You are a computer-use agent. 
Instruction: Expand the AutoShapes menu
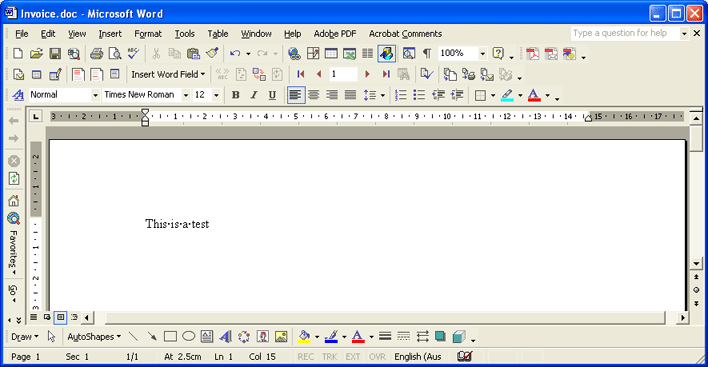point(94,337)
